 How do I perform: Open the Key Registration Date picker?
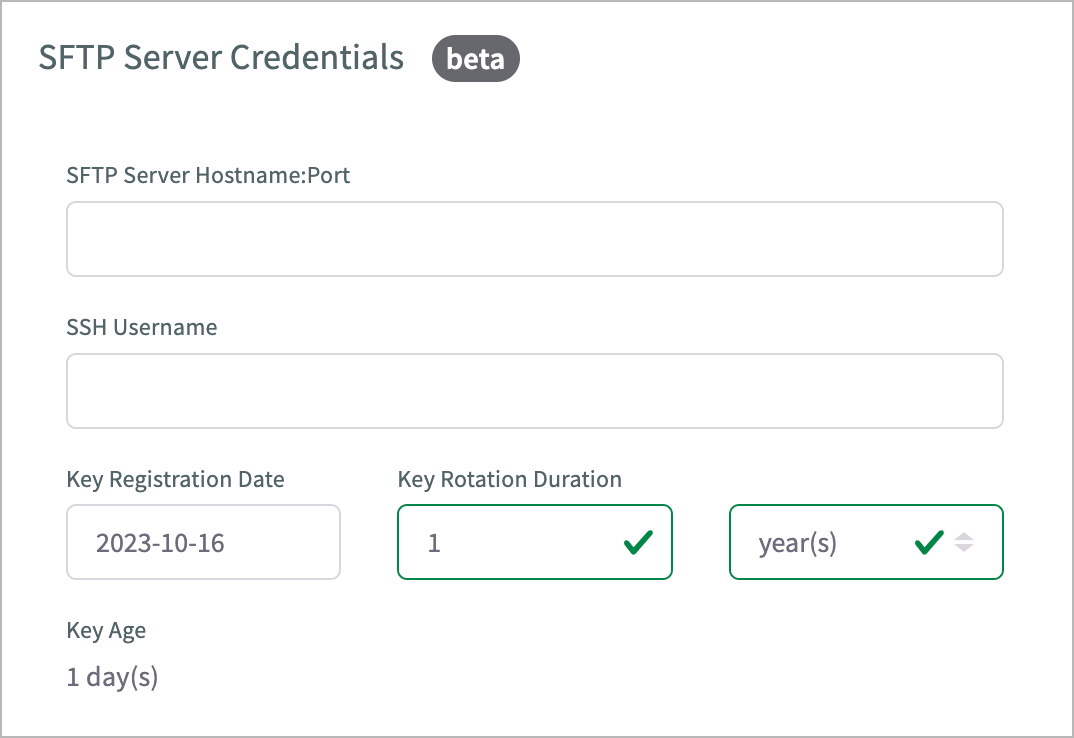pos(203,542)
